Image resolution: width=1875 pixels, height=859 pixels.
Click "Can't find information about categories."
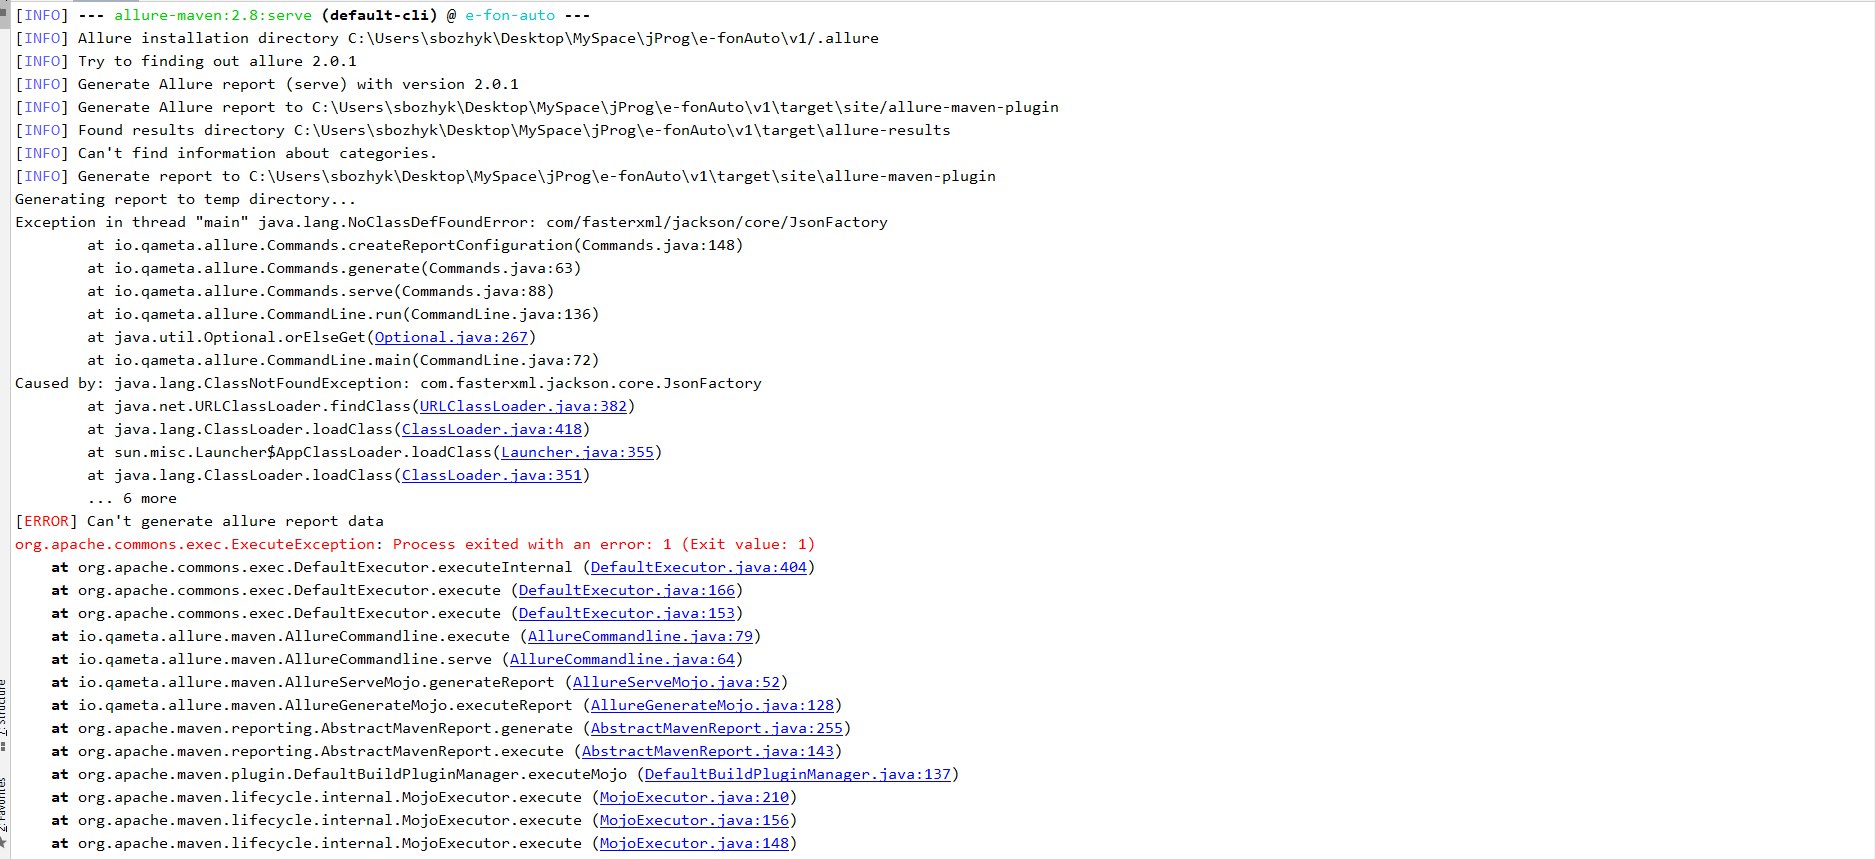coord(257,153)
